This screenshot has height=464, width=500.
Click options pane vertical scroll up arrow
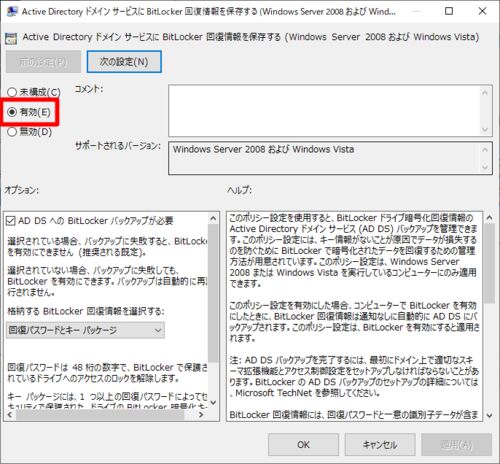213,219
